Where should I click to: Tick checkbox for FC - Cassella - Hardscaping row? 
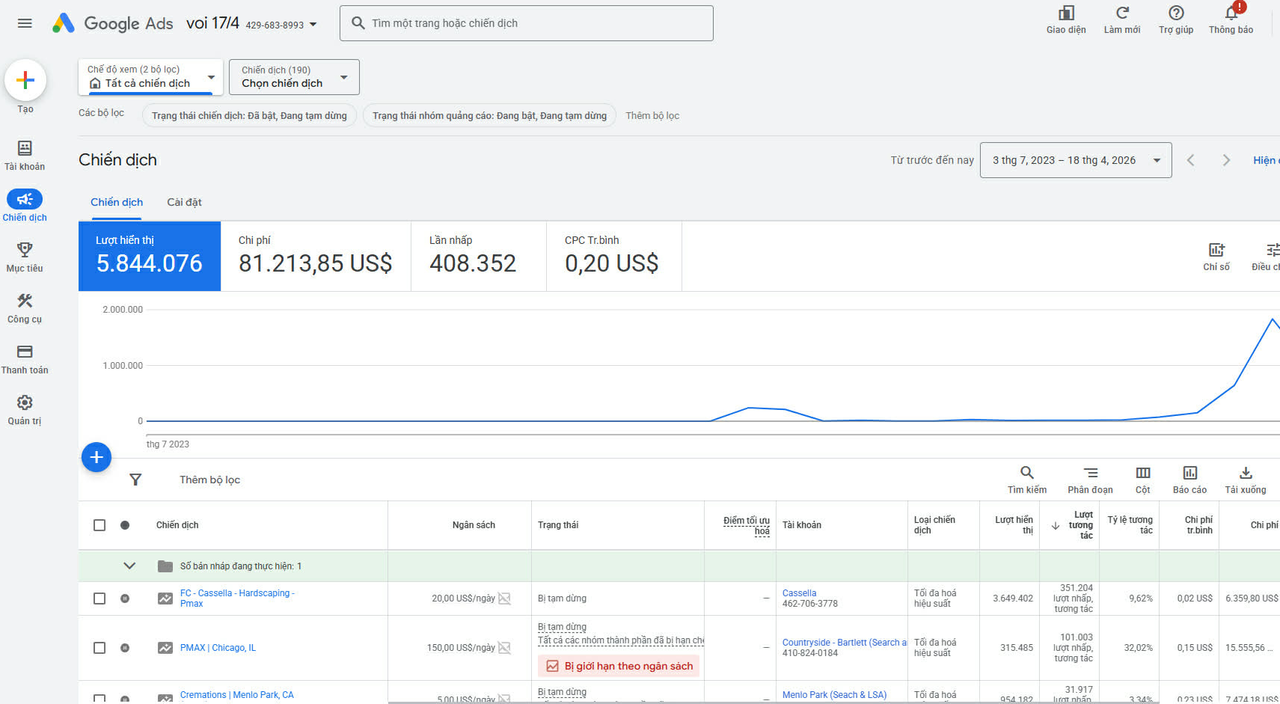(x=99, y=598)
